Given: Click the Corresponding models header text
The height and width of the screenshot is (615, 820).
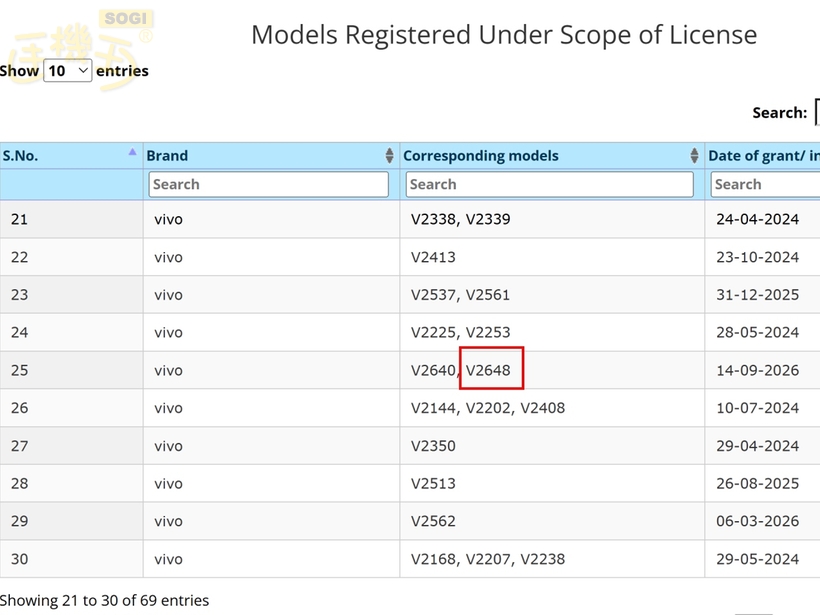Looking at the screenshot, I should pyautogui.click(x=481, y=156).
